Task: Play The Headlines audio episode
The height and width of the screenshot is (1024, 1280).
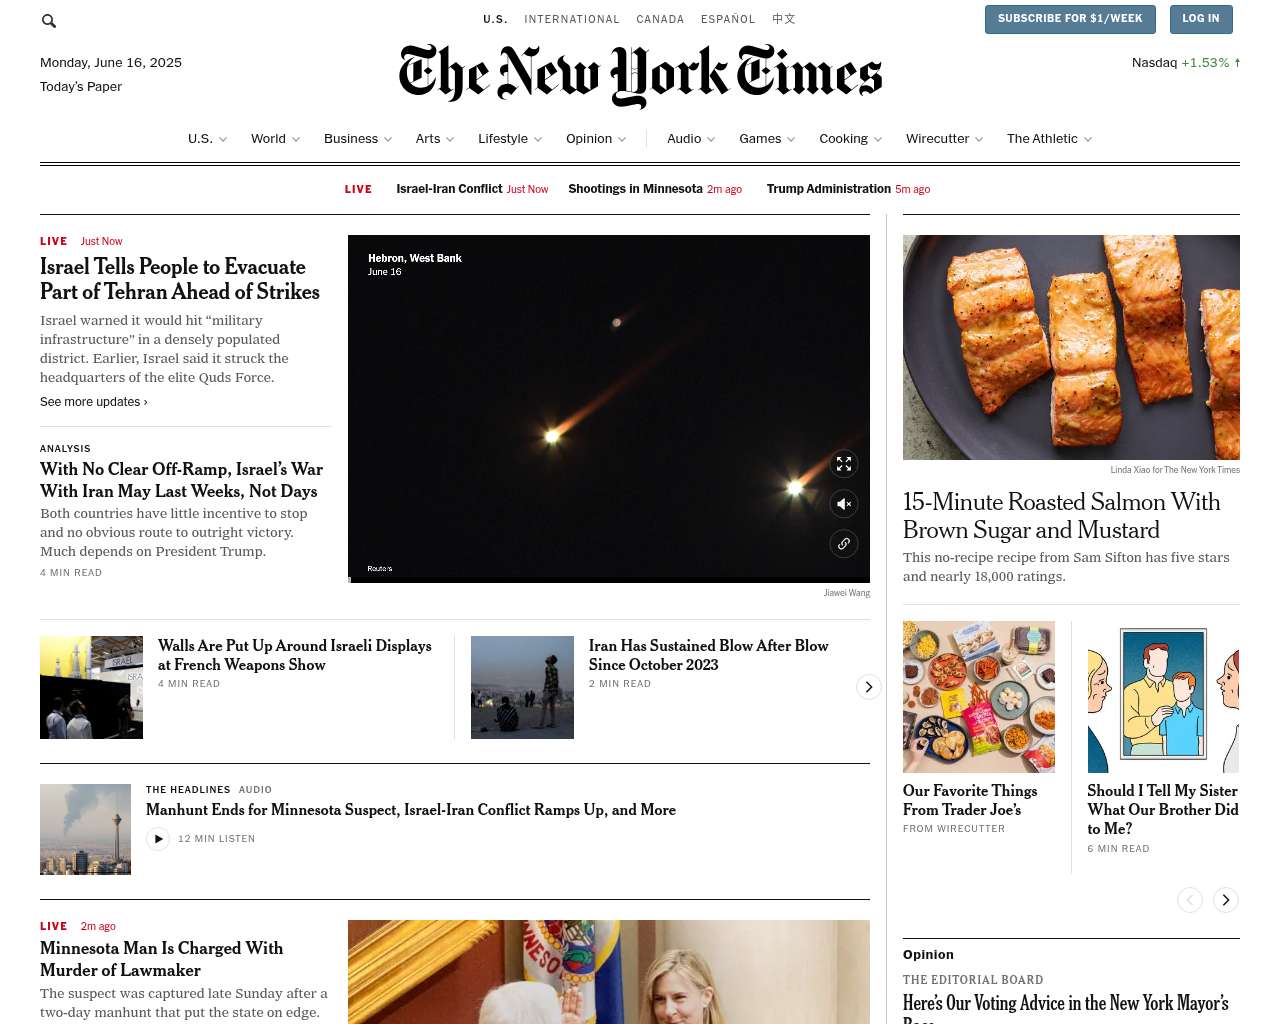Action: click(158, 839)
